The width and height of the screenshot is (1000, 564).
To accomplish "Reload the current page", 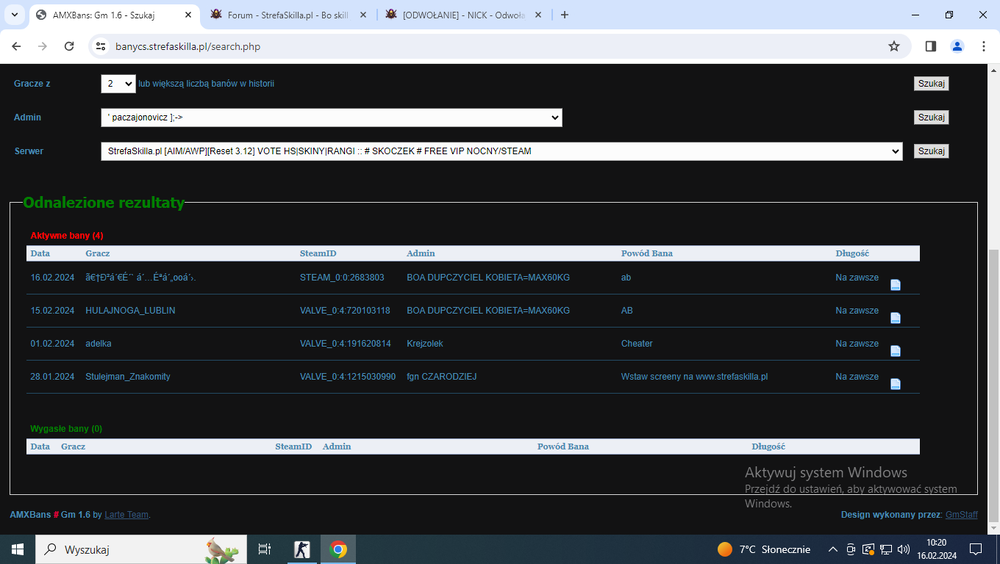I will point(69,46).
